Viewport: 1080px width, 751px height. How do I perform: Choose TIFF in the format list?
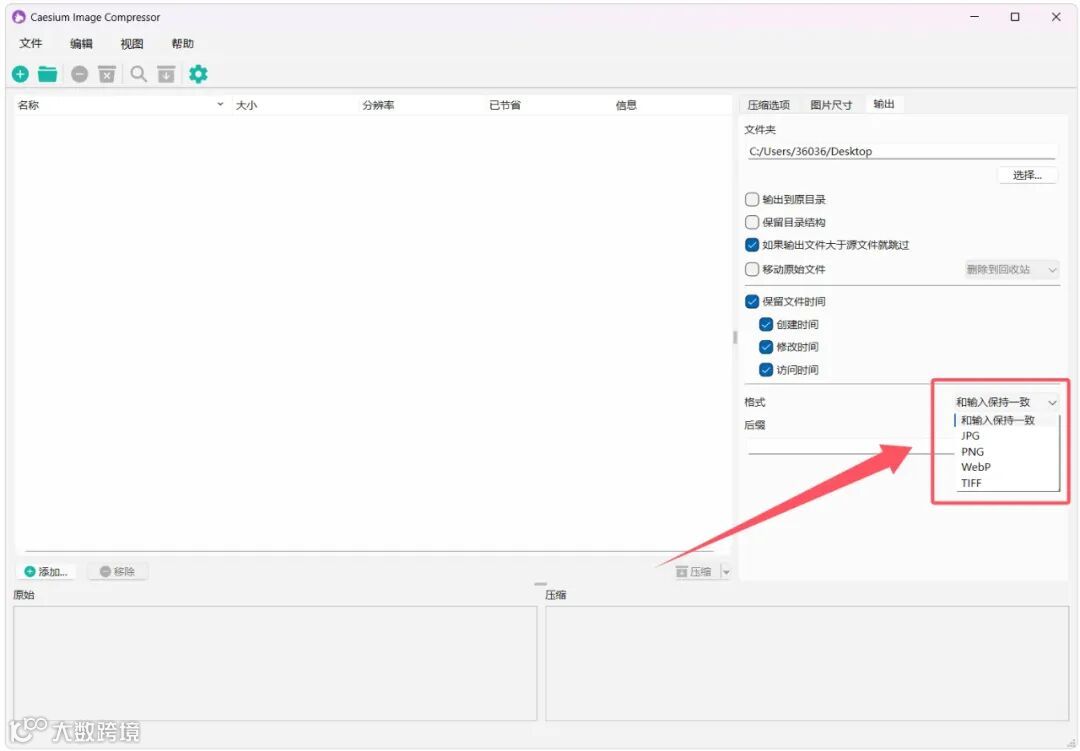pos(1006,483)
